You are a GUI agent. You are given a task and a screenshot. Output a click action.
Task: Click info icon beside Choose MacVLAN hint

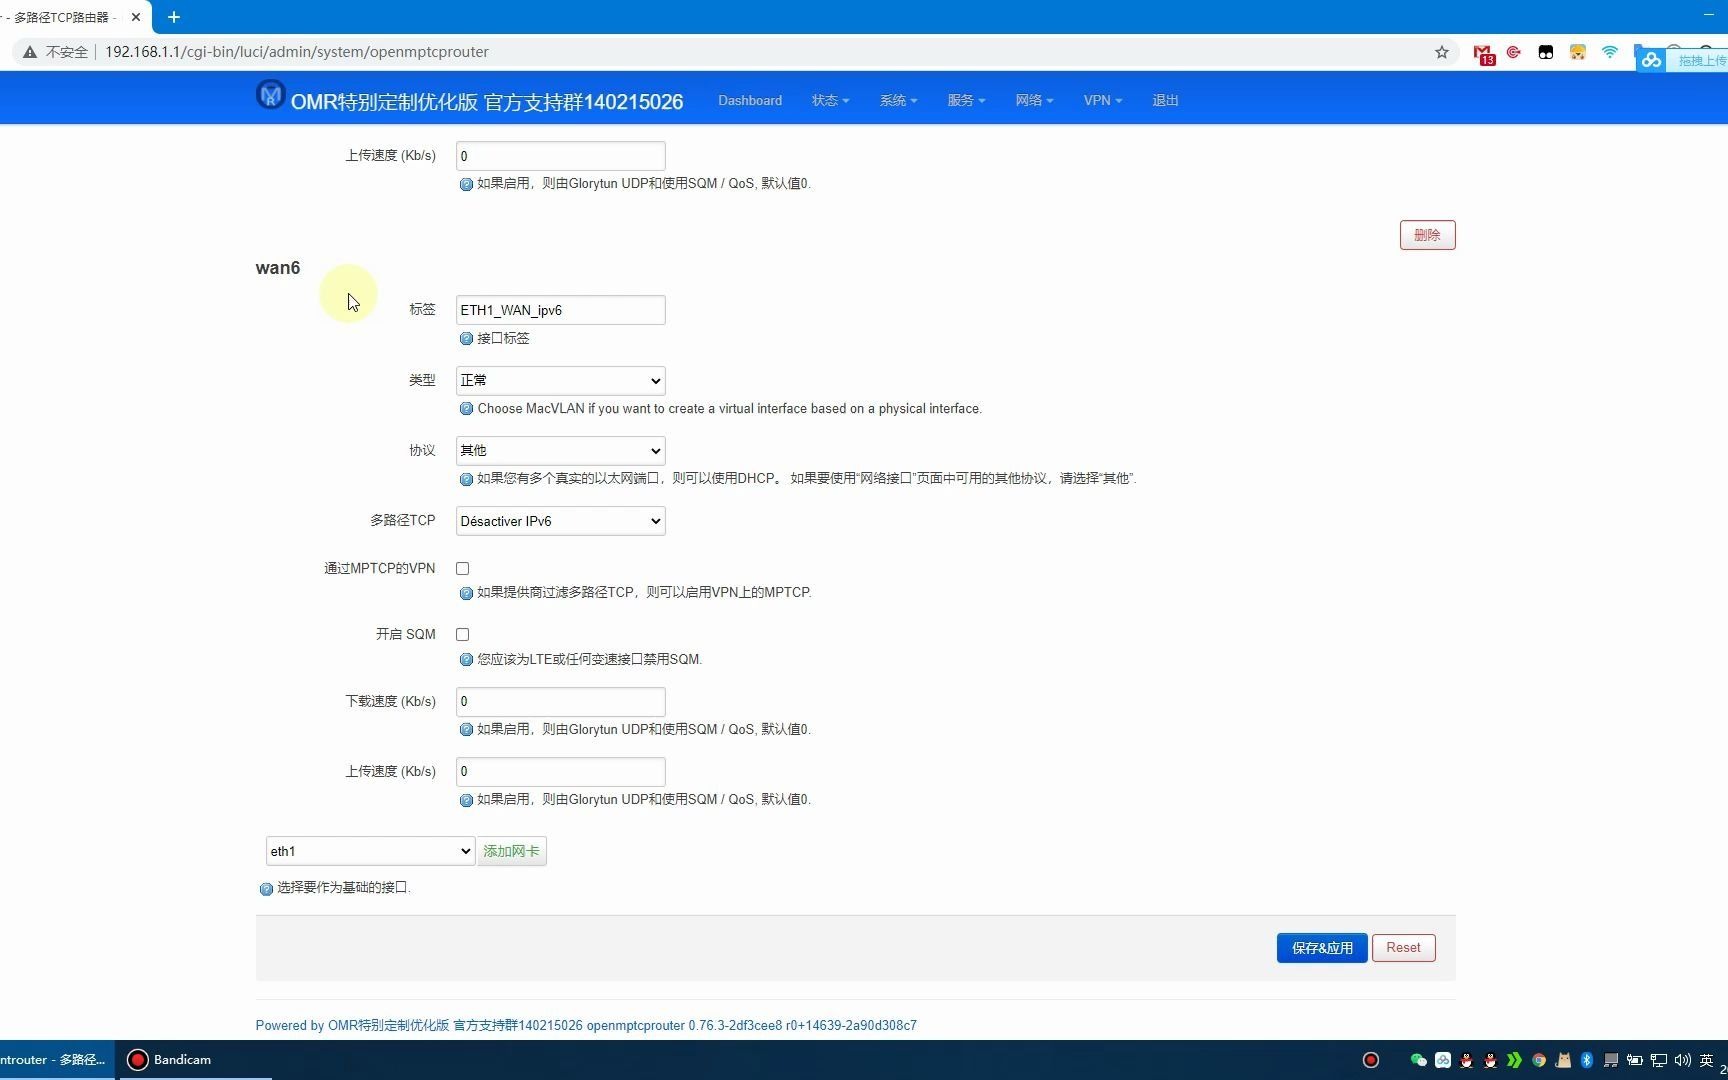pyautogui.click(x=466, y=409)
